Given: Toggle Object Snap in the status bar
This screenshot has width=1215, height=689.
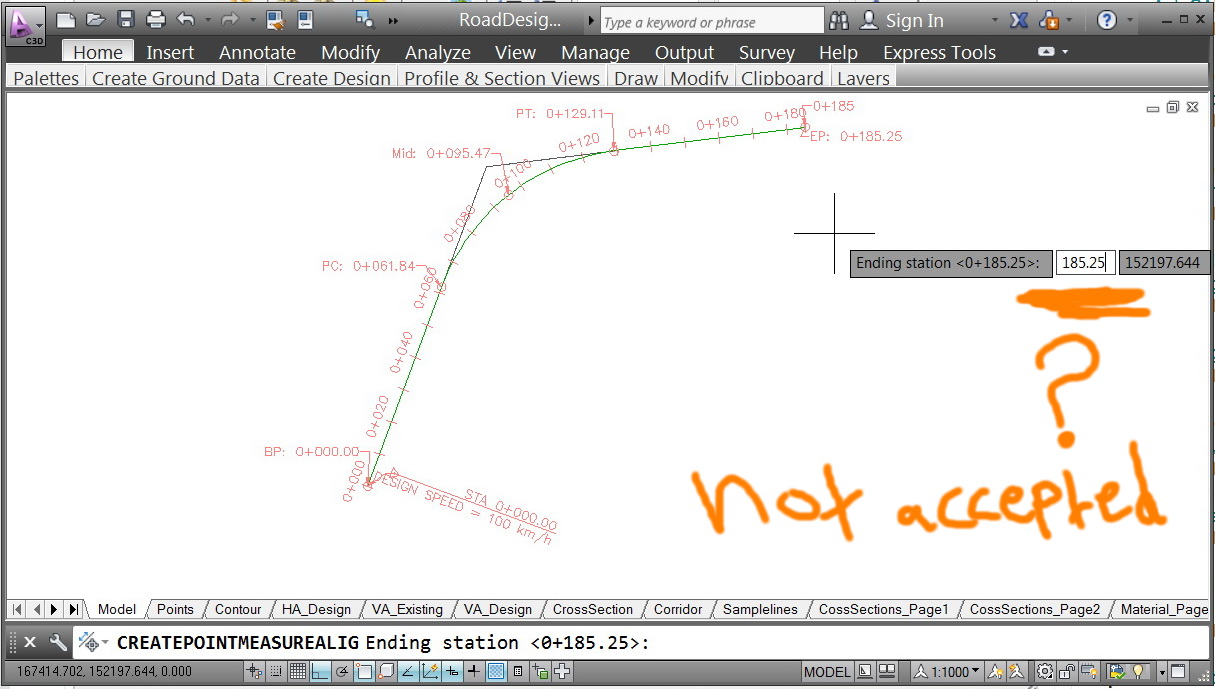Looking at the screenshot, I should click(x=364, y=671).
